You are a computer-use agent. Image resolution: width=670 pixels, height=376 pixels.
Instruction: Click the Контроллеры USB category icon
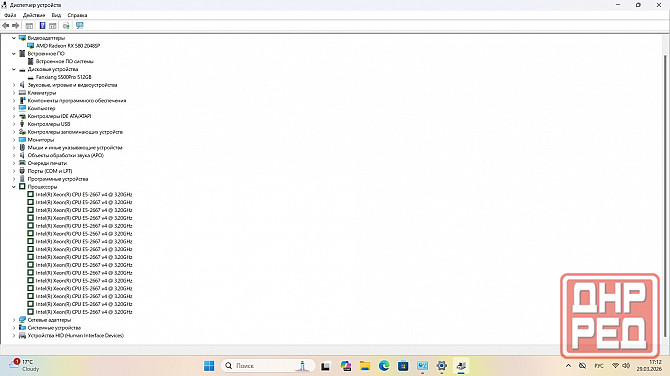pos(22,124)
